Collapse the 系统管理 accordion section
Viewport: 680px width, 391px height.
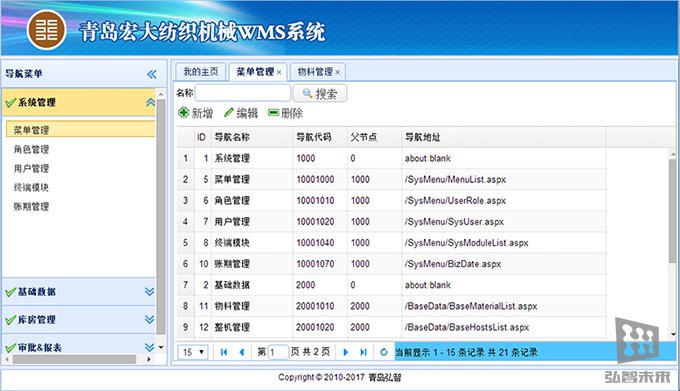(150, 103)
